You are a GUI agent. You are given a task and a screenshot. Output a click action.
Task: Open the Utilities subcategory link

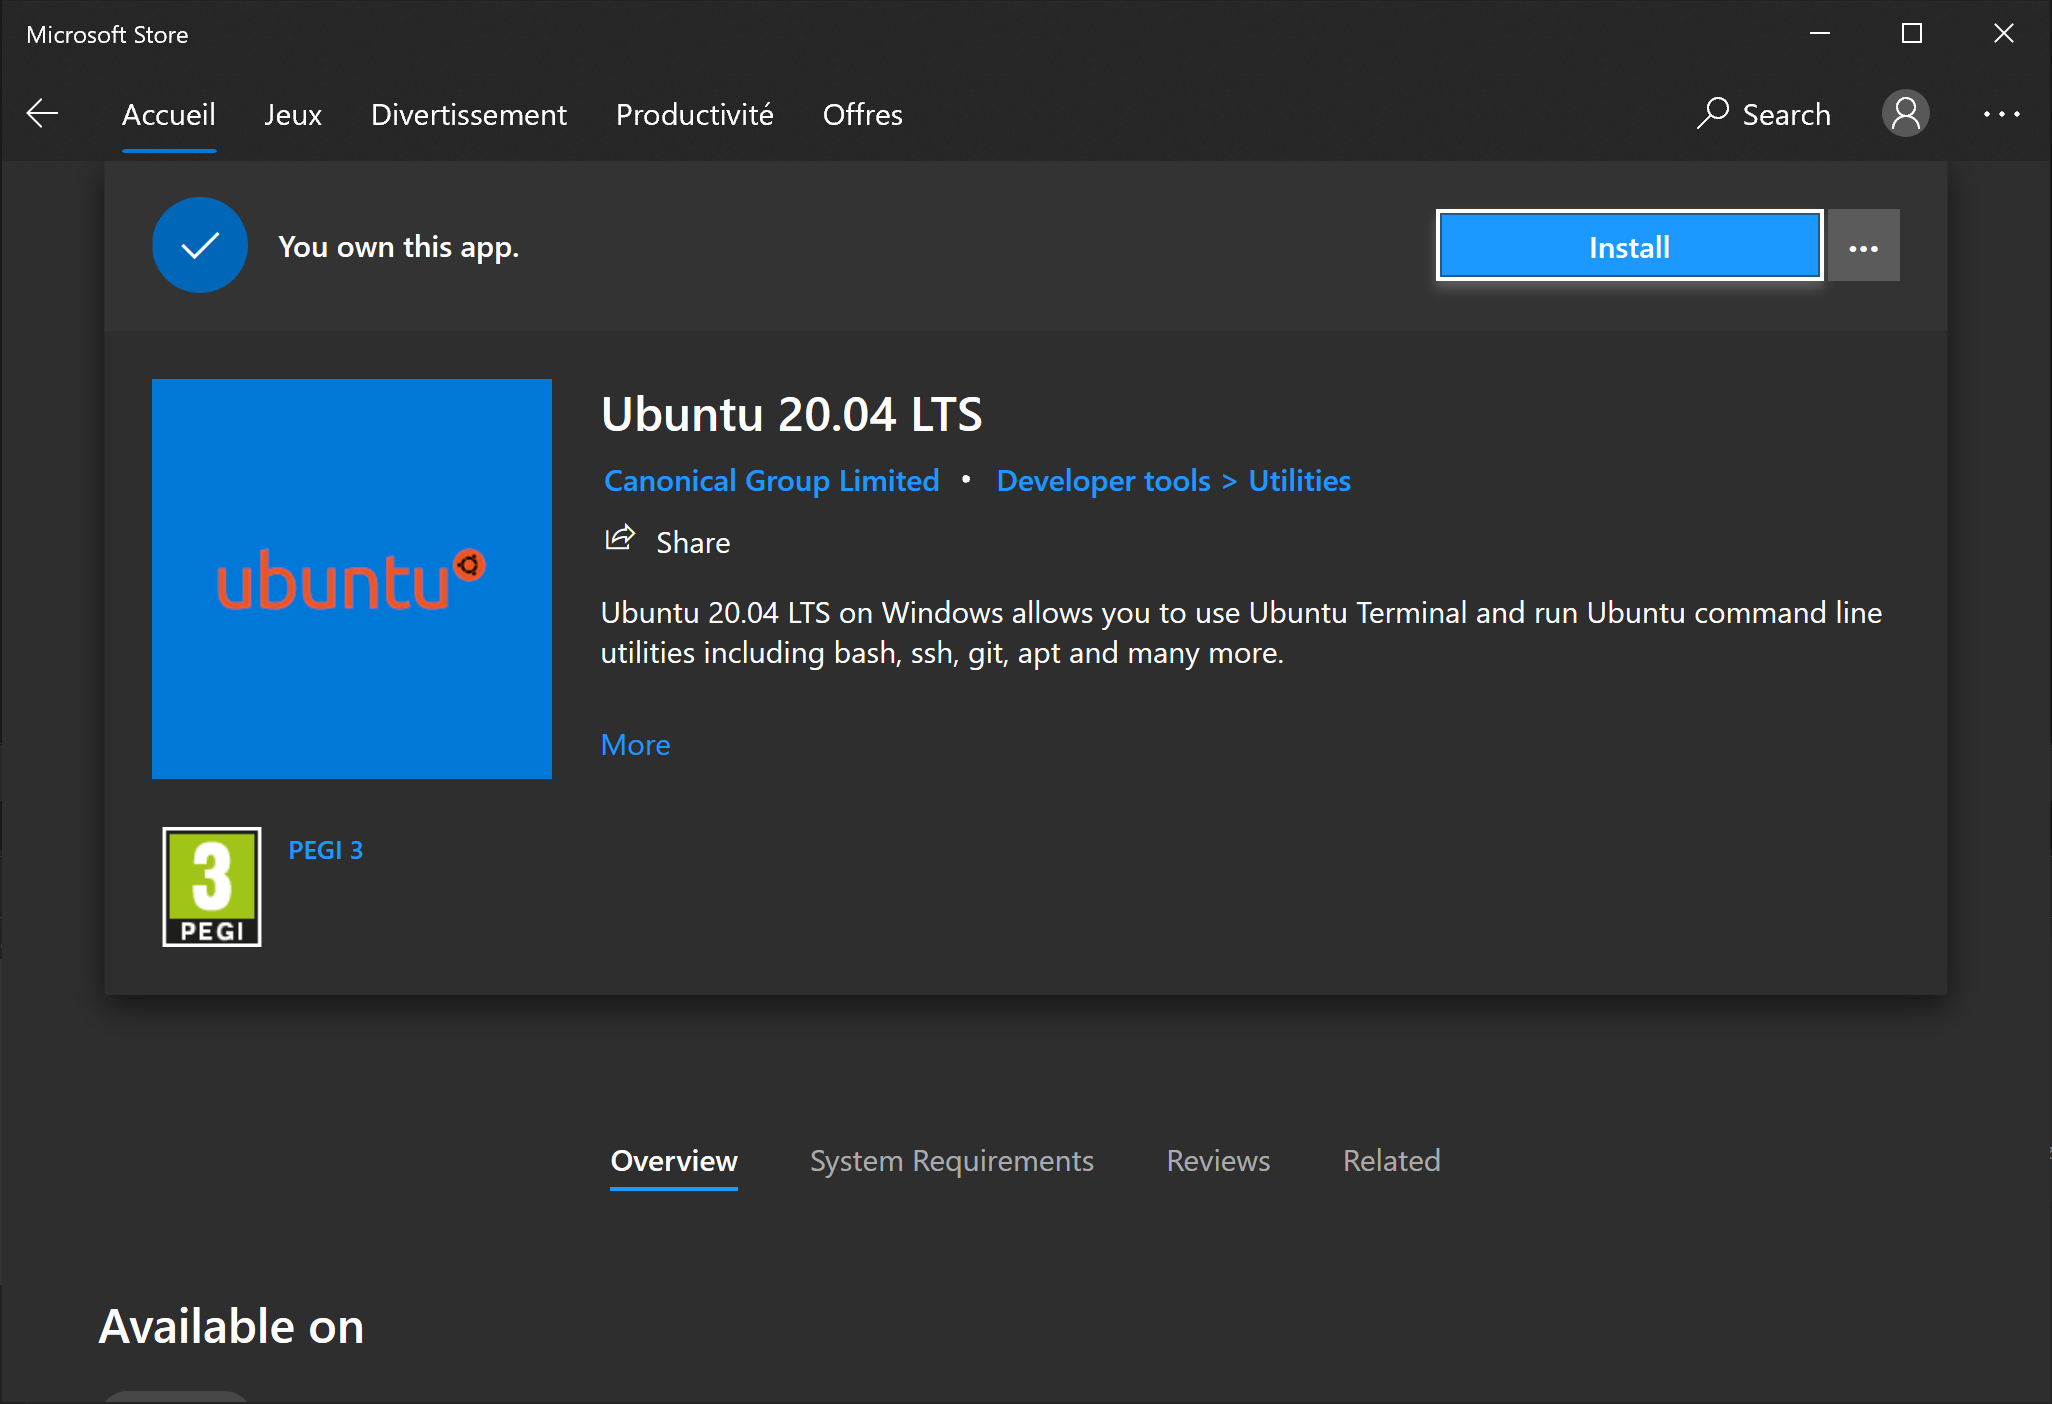[1300, 481]
